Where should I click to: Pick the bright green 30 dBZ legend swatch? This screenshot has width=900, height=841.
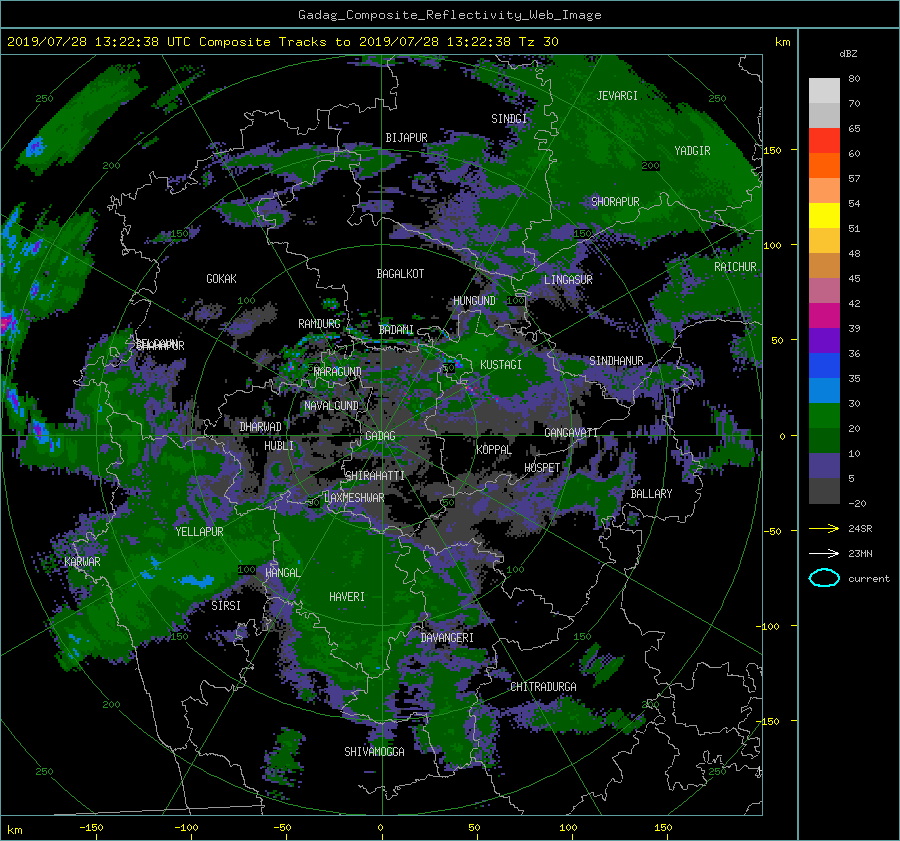click(824, 415)
